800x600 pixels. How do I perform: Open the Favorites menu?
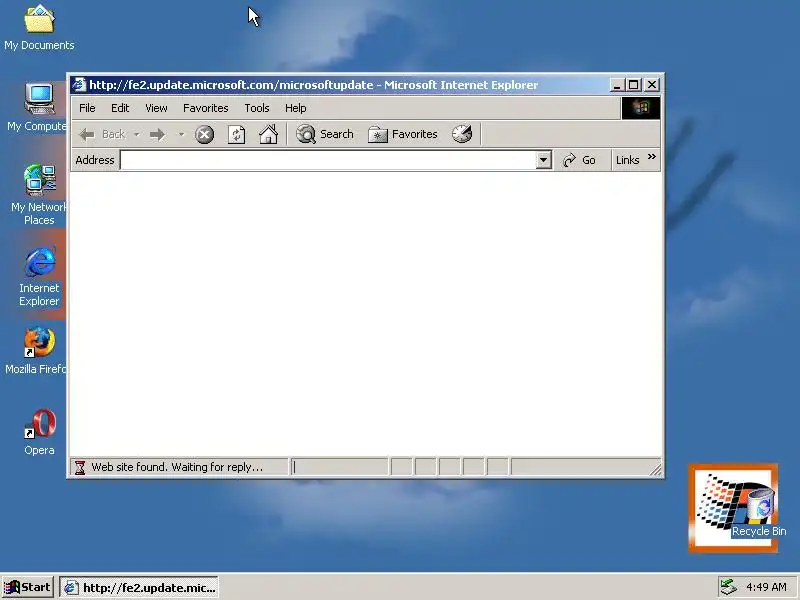pos(206,108)
